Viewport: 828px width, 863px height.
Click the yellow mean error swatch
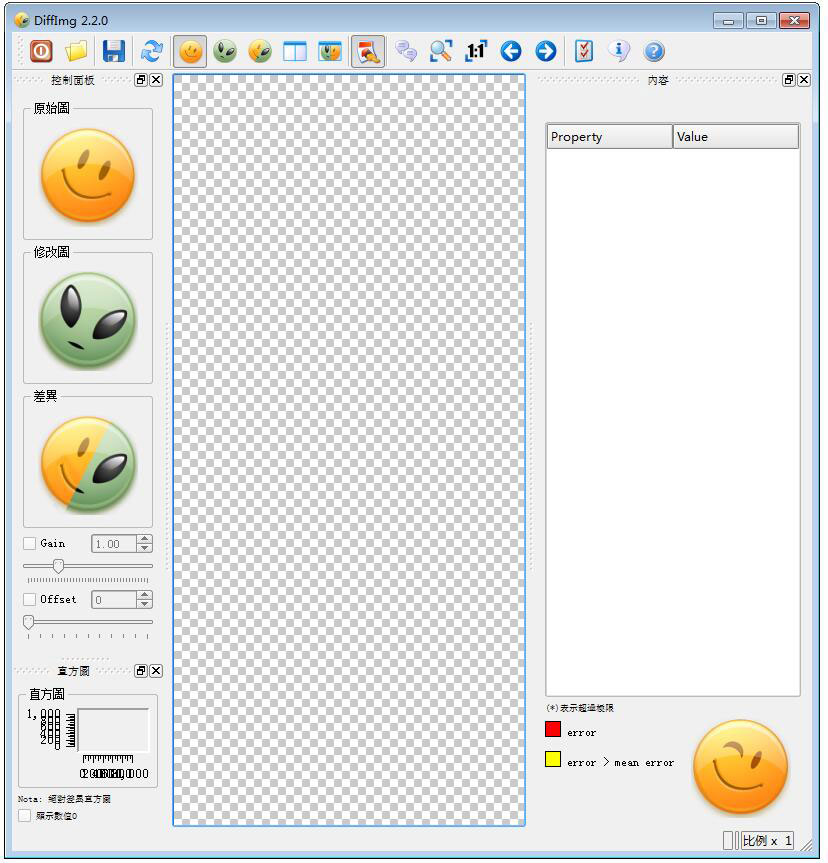pyautogui.click(x=553, y=759)
